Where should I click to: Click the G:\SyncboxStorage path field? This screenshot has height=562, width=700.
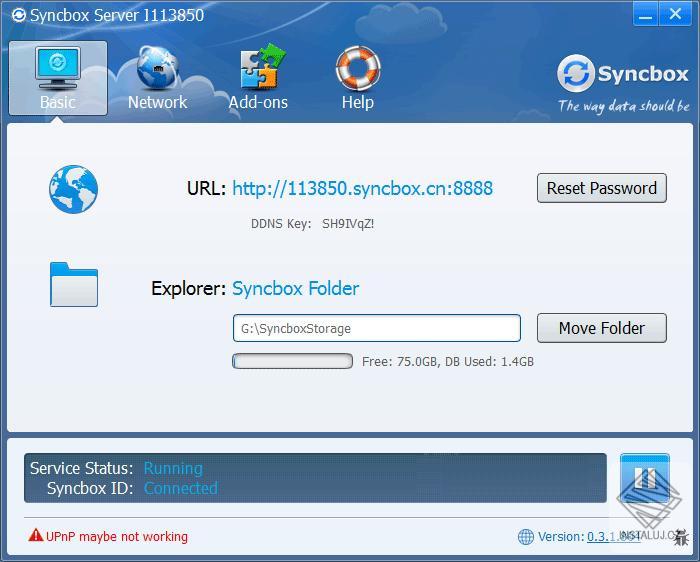[377, 329]
